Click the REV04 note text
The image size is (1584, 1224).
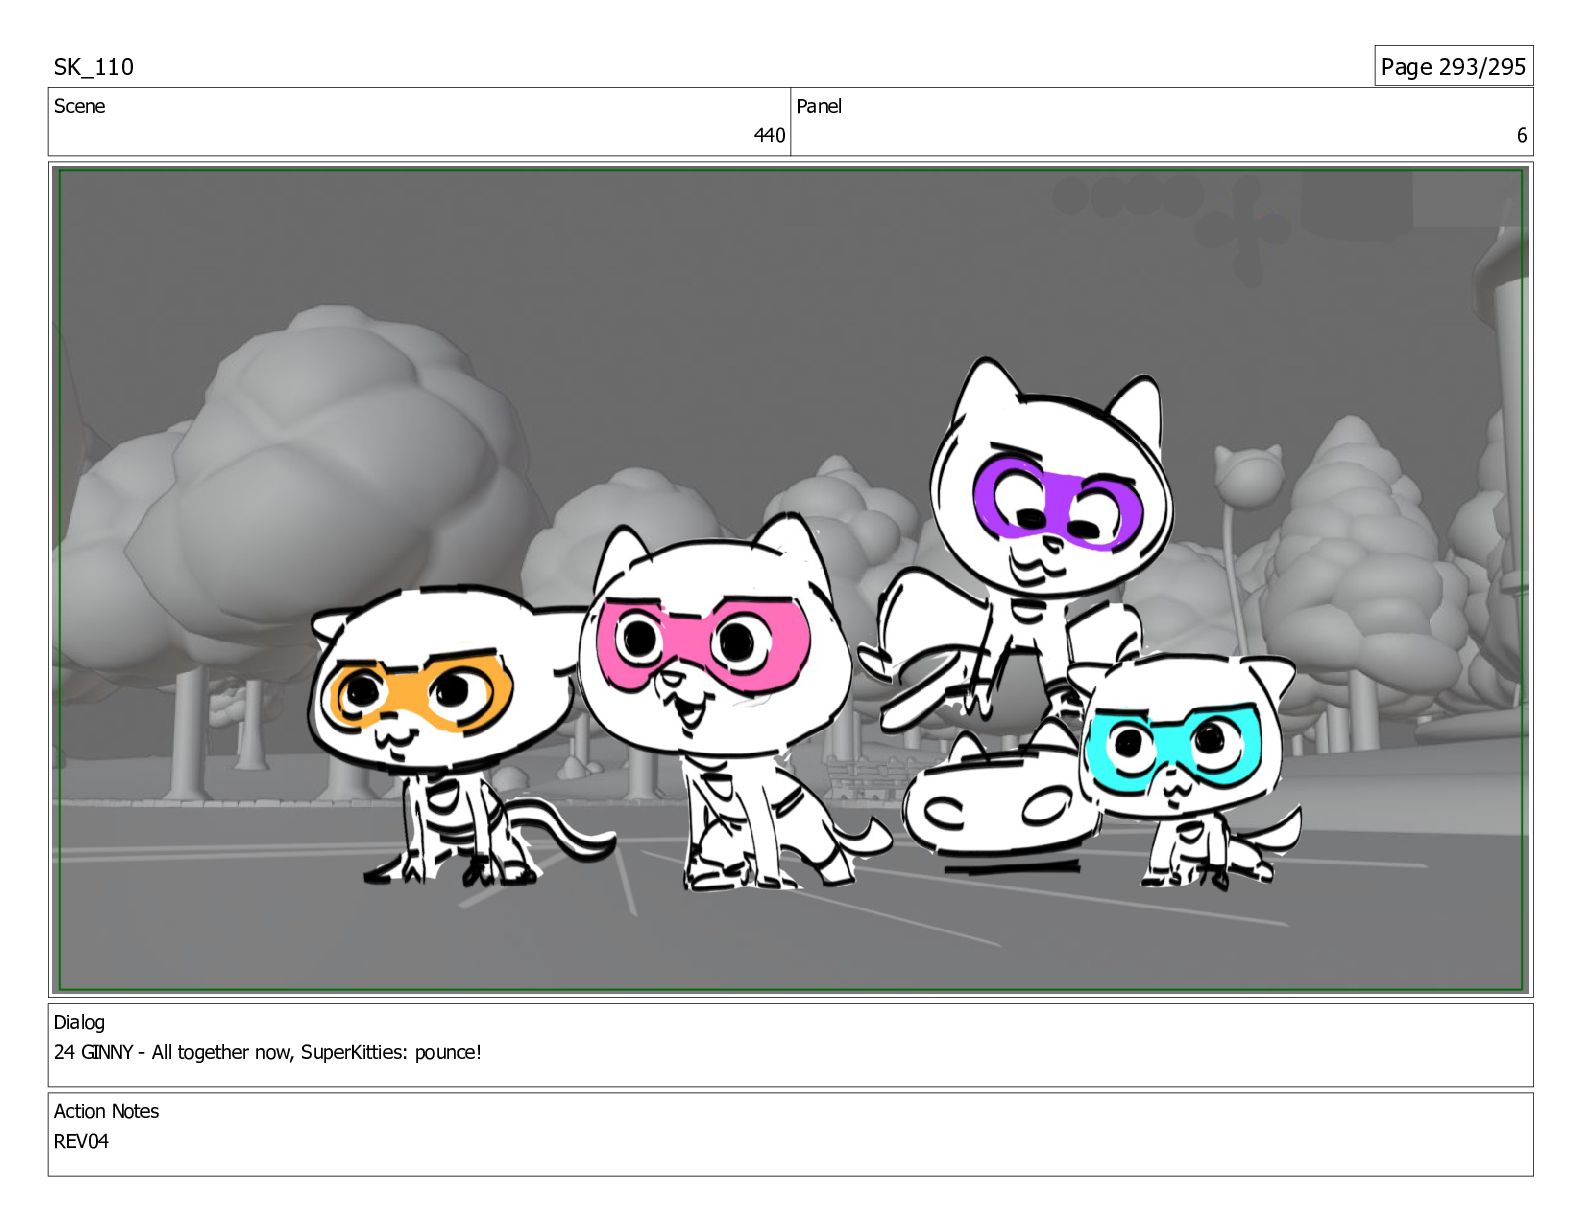coord(81,1141)
